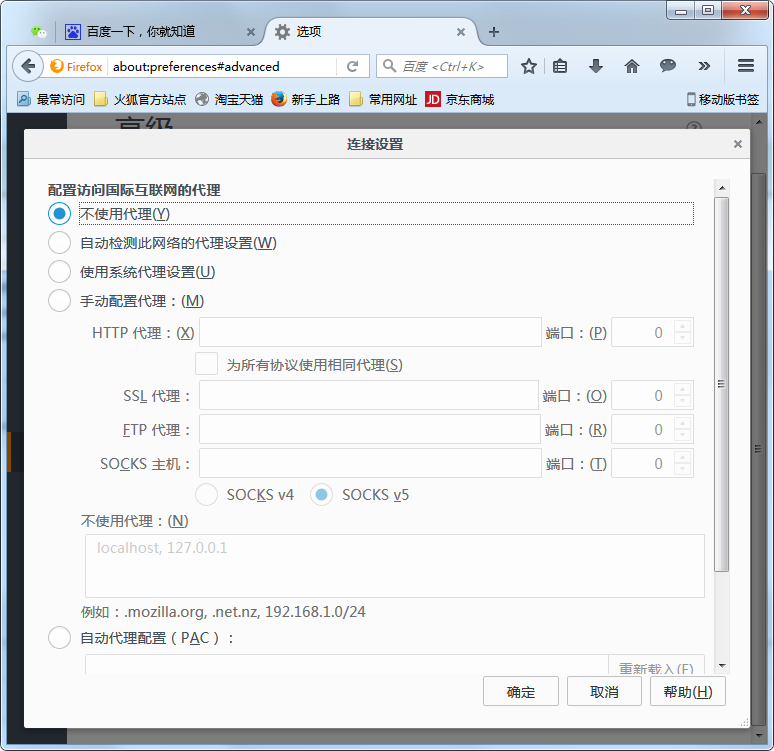Open the chat bubble icon
This screenshot has width=774, height=751.
point(668,66)
